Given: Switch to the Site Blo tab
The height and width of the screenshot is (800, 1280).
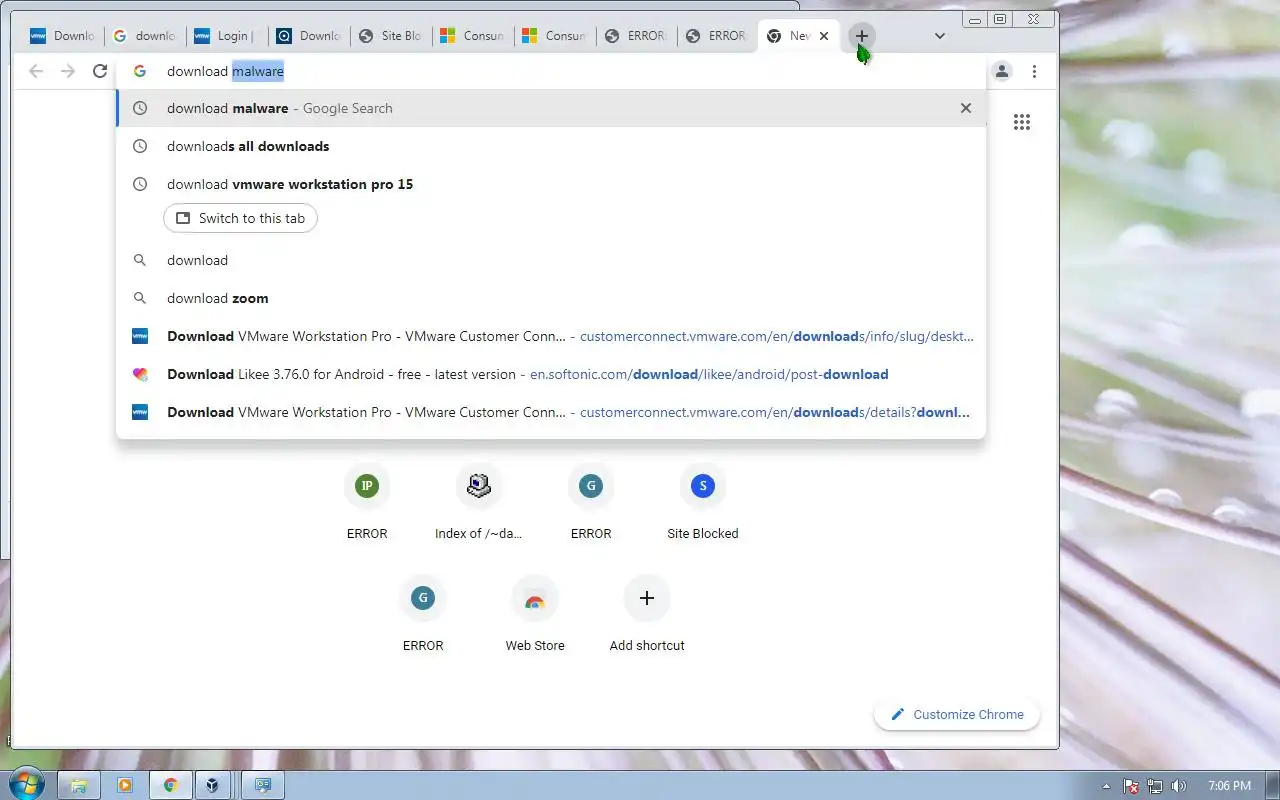Looking at the screenshot, I should click(390, 36).
